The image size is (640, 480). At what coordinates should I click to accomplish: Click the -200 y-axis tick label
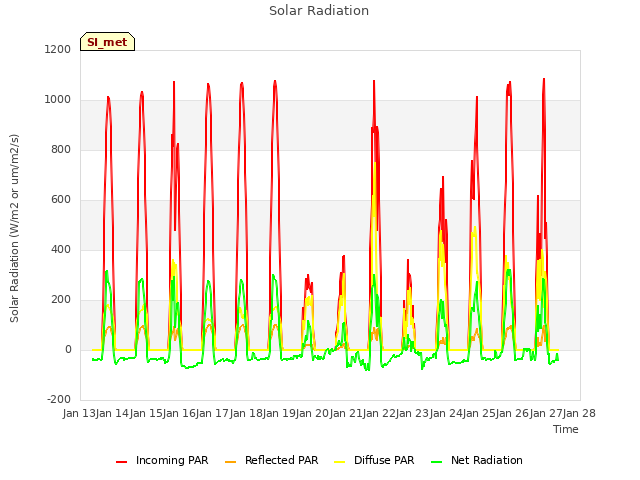pos(59,399)
